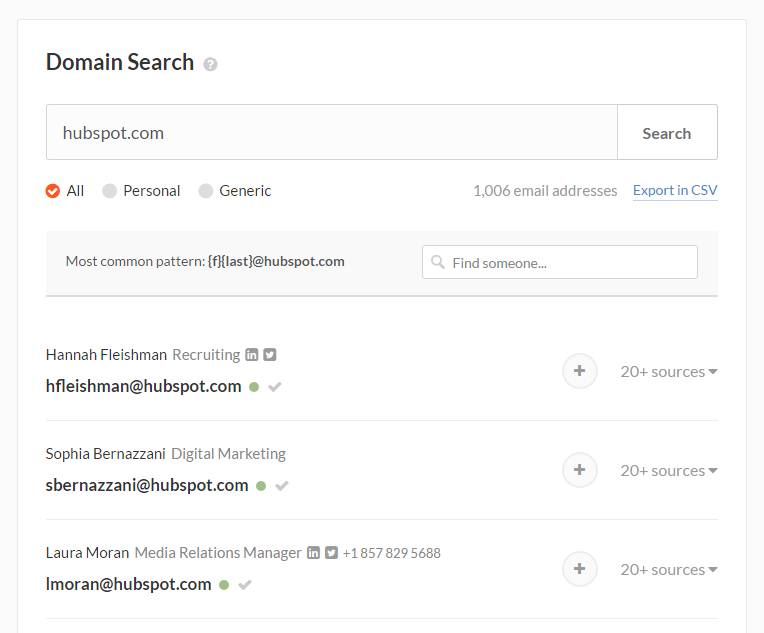
Task: Expand 20+ sources for Sophia Bernazzani
Action: coord(668,471)
